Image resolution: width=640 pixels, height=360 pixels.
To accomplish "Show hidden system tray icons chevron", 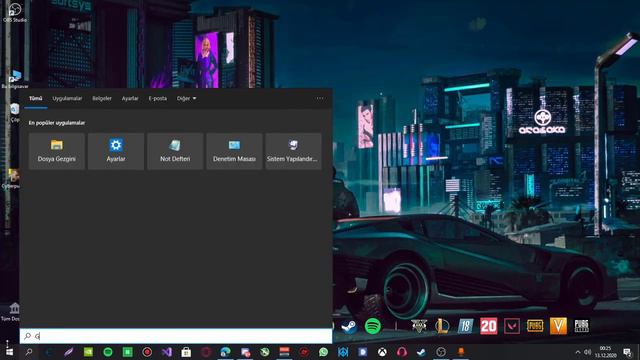I will pyautogui.click(x=578, y=352).
